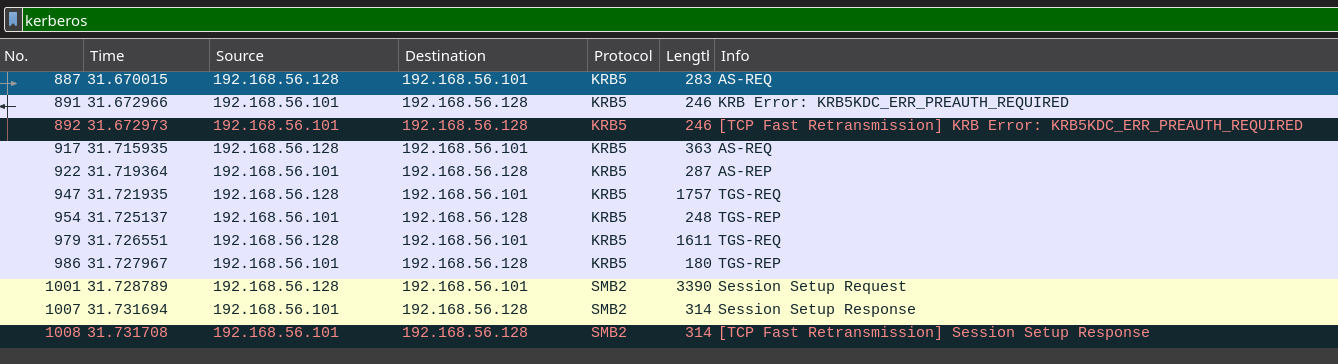This screenshot has width=1338, height=364.
Task: Click KRB5 protocol cell of packet 954
Action: coord(609,218)
